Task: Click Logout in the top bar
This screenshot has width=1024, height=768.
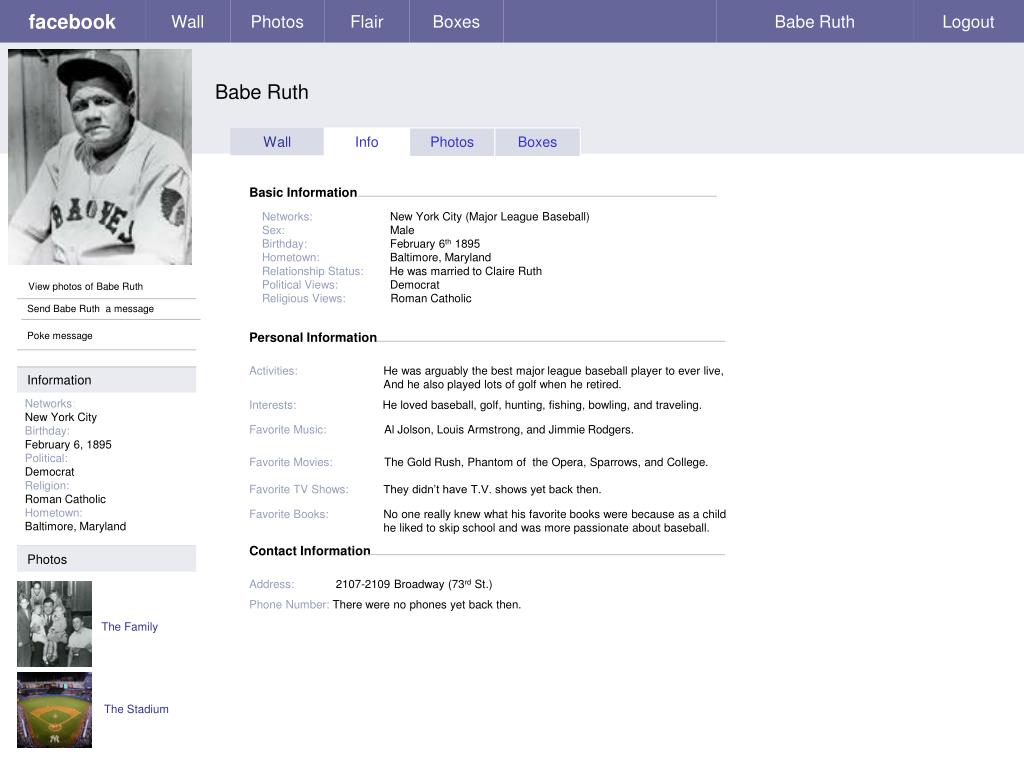Action: pyautogui.click(x=968, y=22)
